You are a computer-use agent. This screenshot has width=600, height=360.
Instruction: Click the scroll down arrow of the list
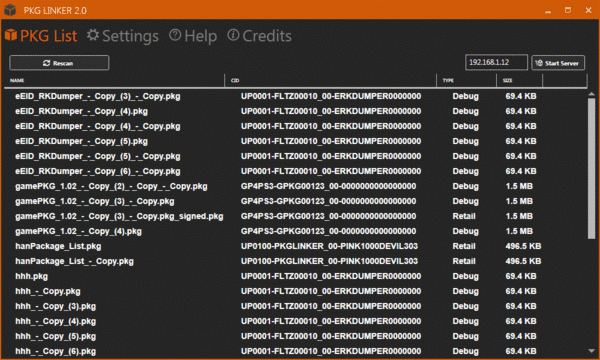coord(592,350)
